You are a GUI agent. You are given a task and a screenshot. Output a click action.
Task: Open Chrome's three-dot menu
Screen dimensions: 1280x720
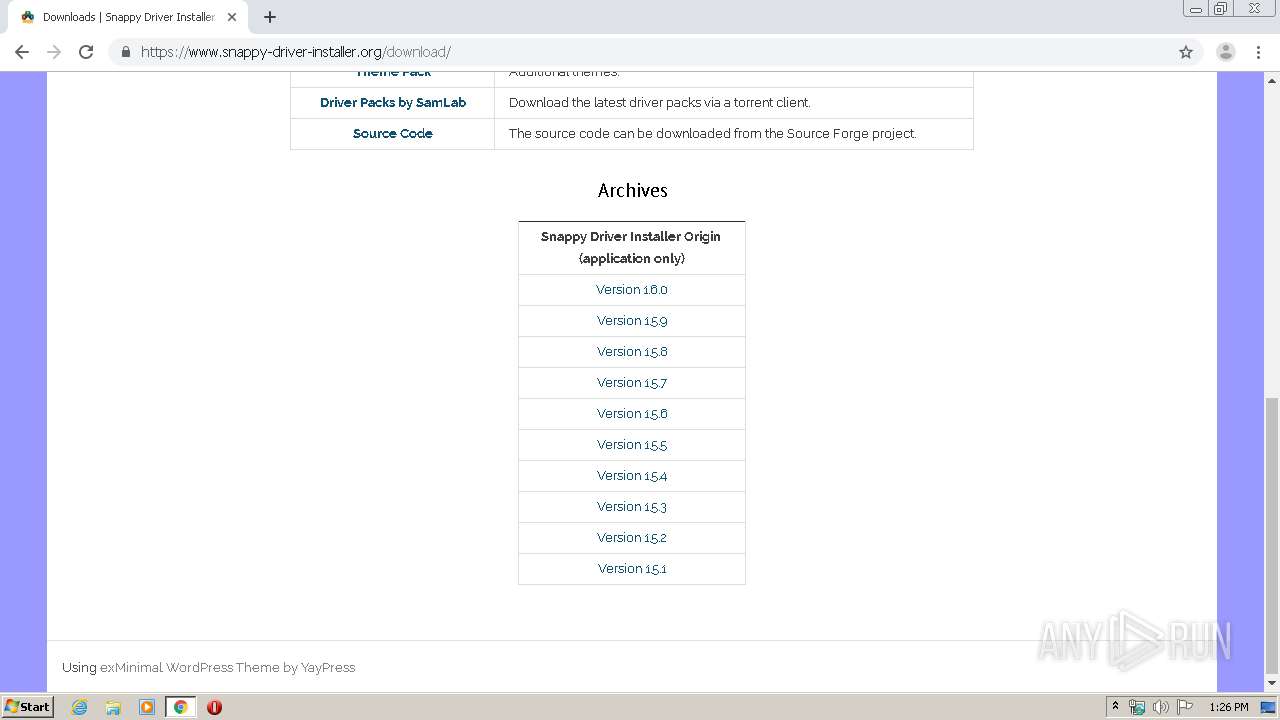pos(1259,52)
